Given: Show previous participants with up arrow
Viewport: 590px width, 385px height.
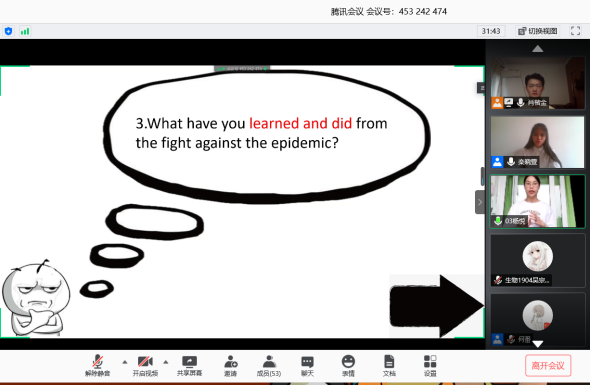Looking at the screenshot, I should (538, 49).
